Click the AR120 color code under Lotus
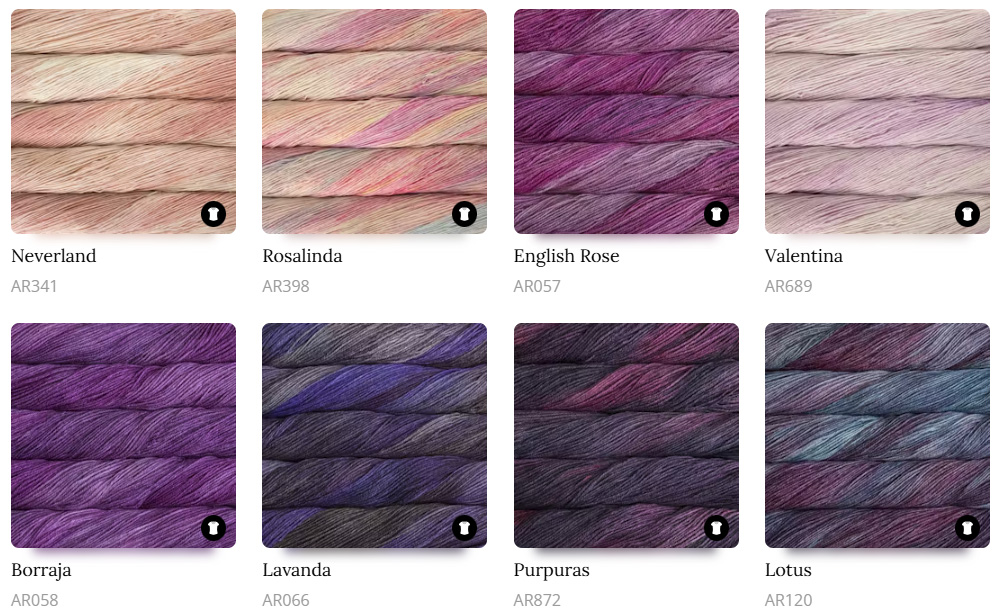The width and height of the screenshot is (999, 614). (x=789, y=601)
